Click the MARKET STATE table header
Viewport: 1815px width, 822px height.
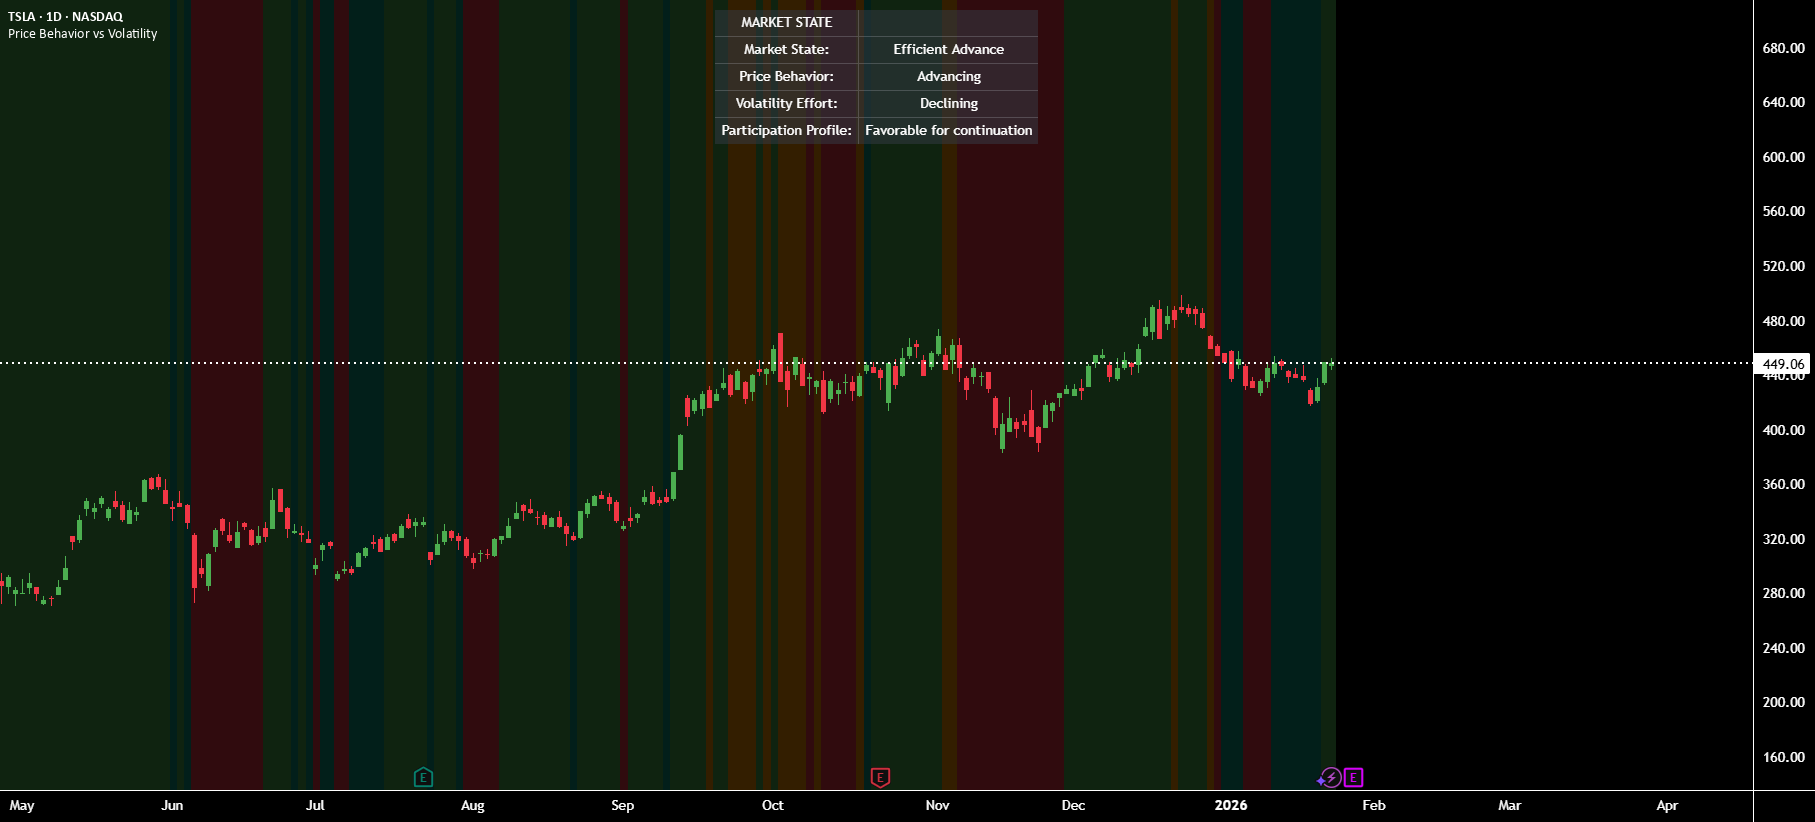[x=786, y=22]
